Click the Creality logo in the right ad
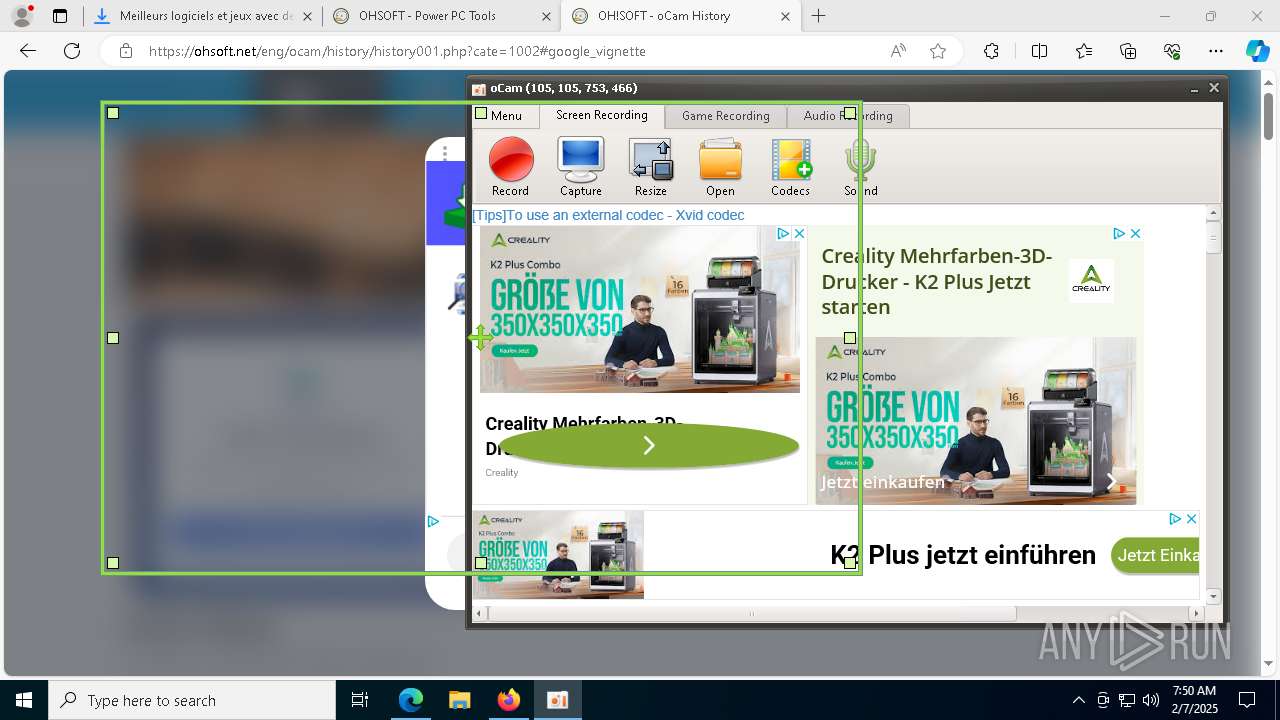 pos(1091,281)
